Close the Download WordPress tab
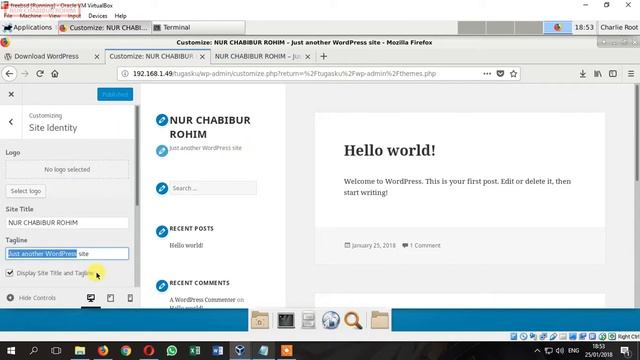 click(x=97, y=57)
